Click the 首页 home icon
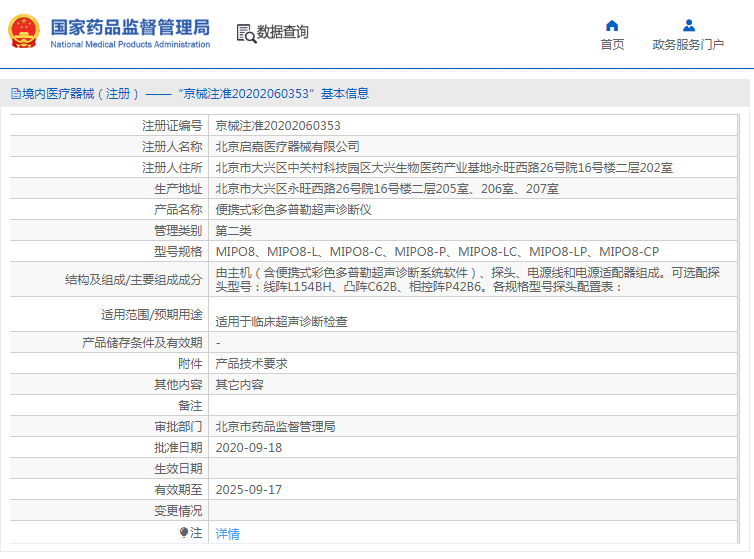Screen dimensions: 754x559 pyautogui.click(x=612, y=25)
